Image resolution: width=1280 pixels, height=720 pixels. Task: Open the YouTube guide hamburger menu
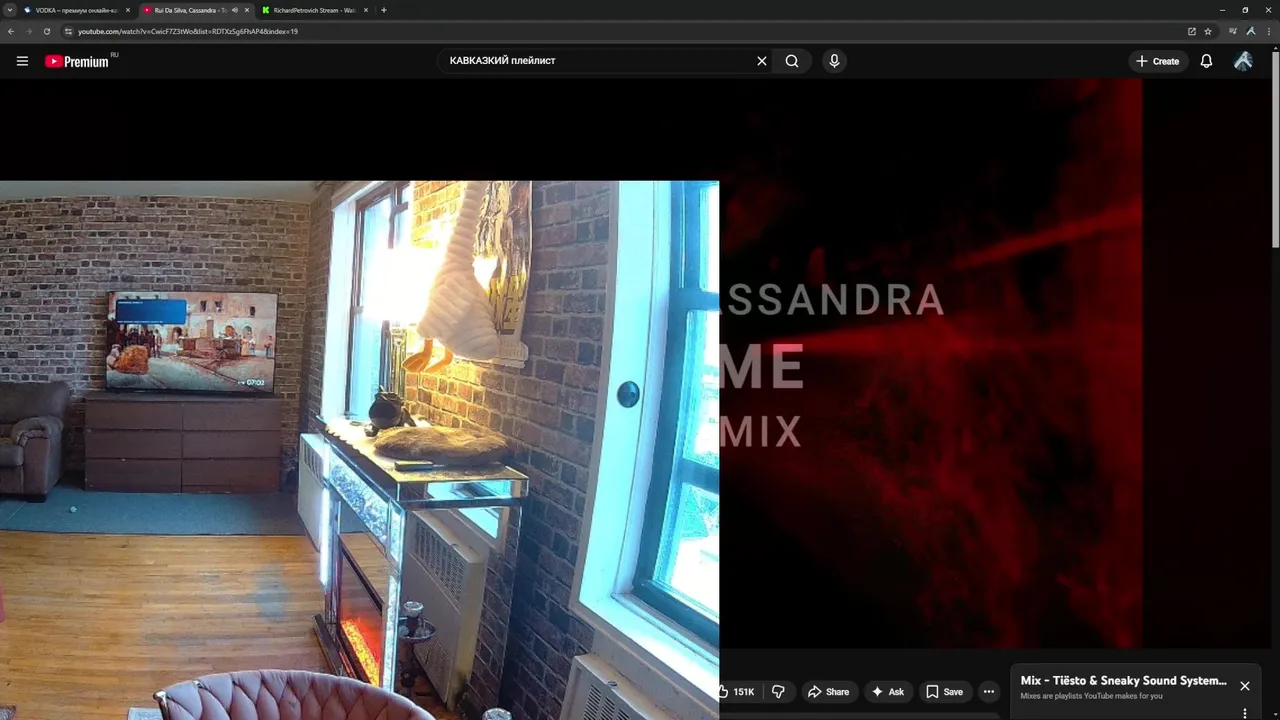[x=22, y=61]
